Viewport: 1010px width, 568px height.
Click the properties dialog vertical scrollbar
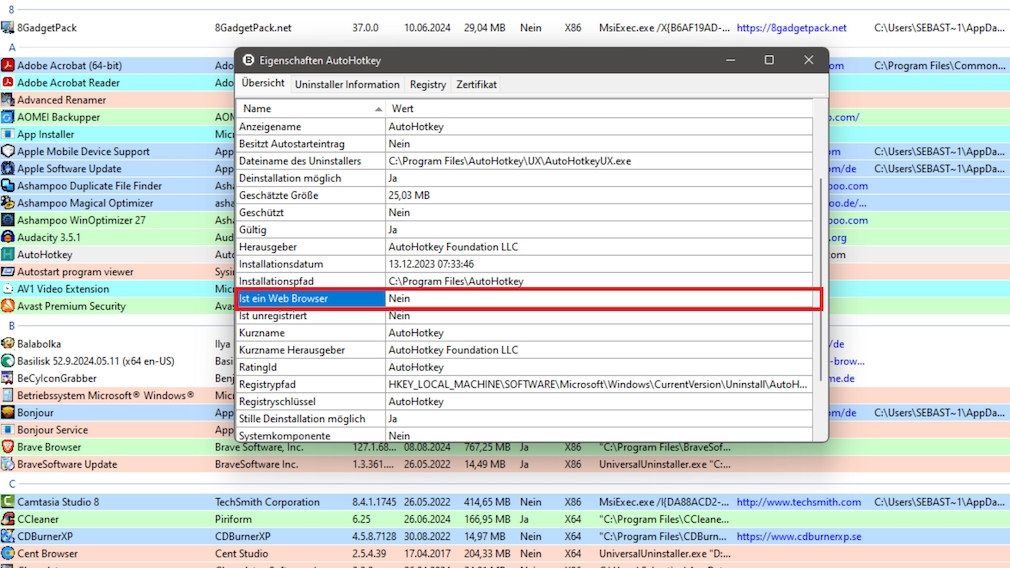coord(821,280)
